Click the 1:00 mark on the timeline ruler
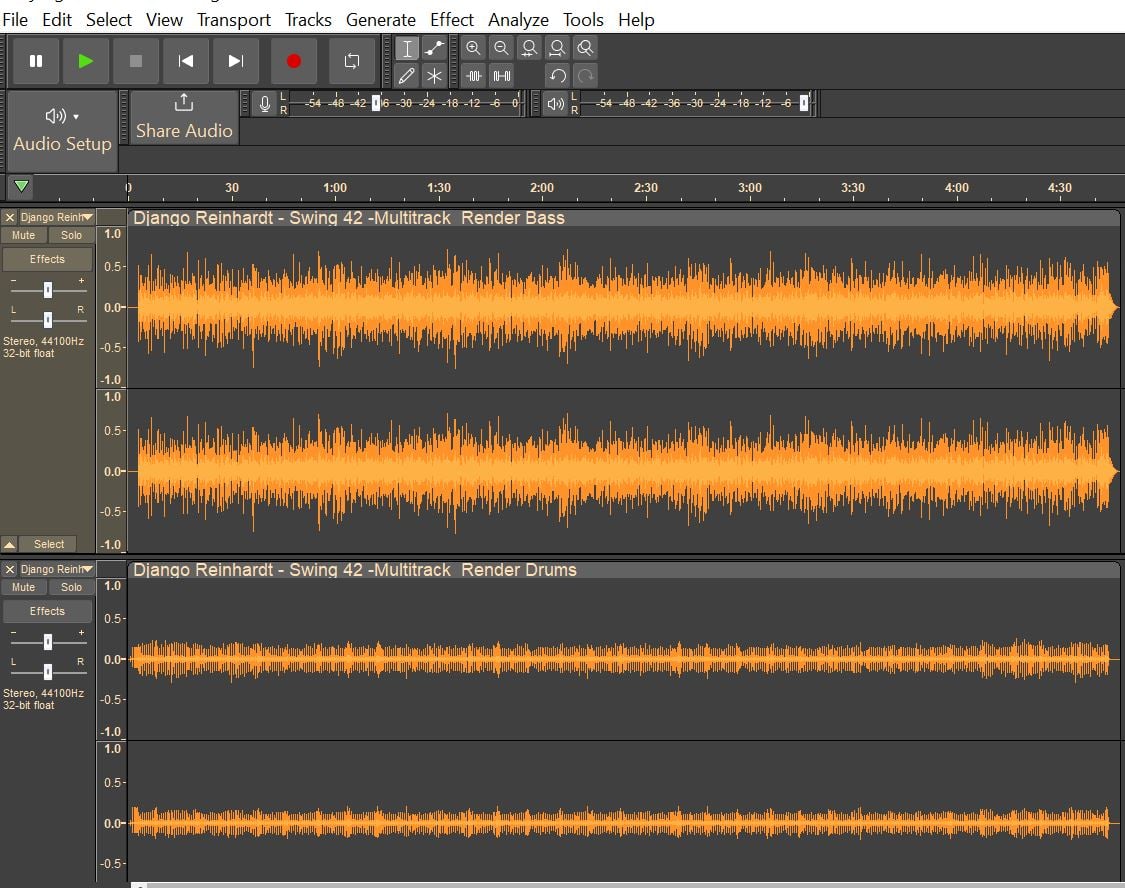1125x888 pixels. [x=335, y=188]
